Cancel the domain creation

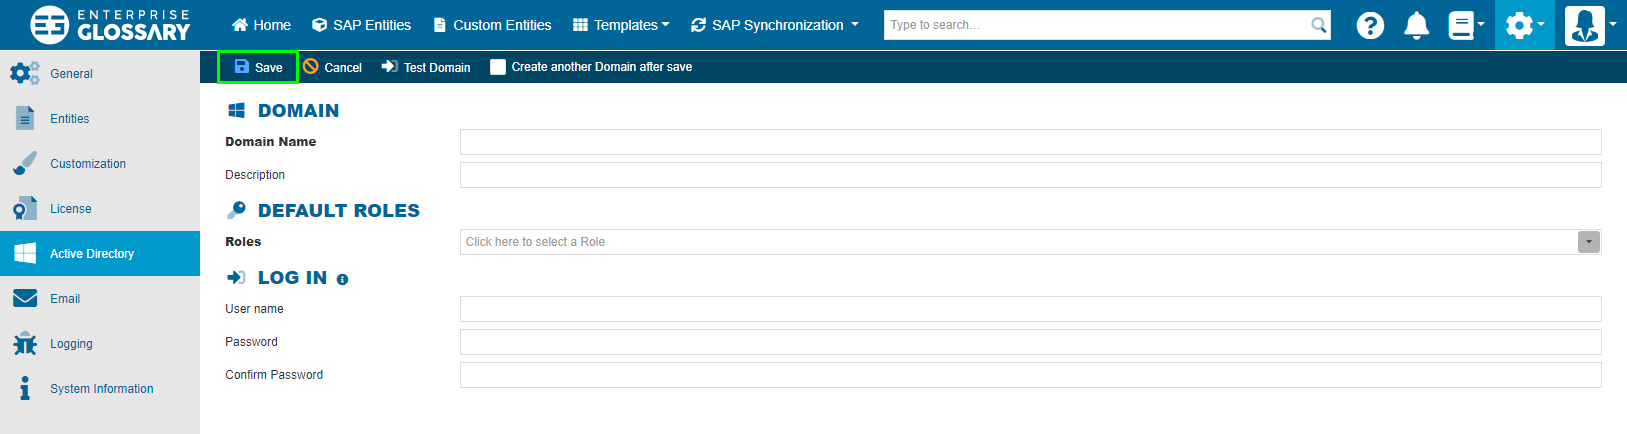[x=333, y=67]
